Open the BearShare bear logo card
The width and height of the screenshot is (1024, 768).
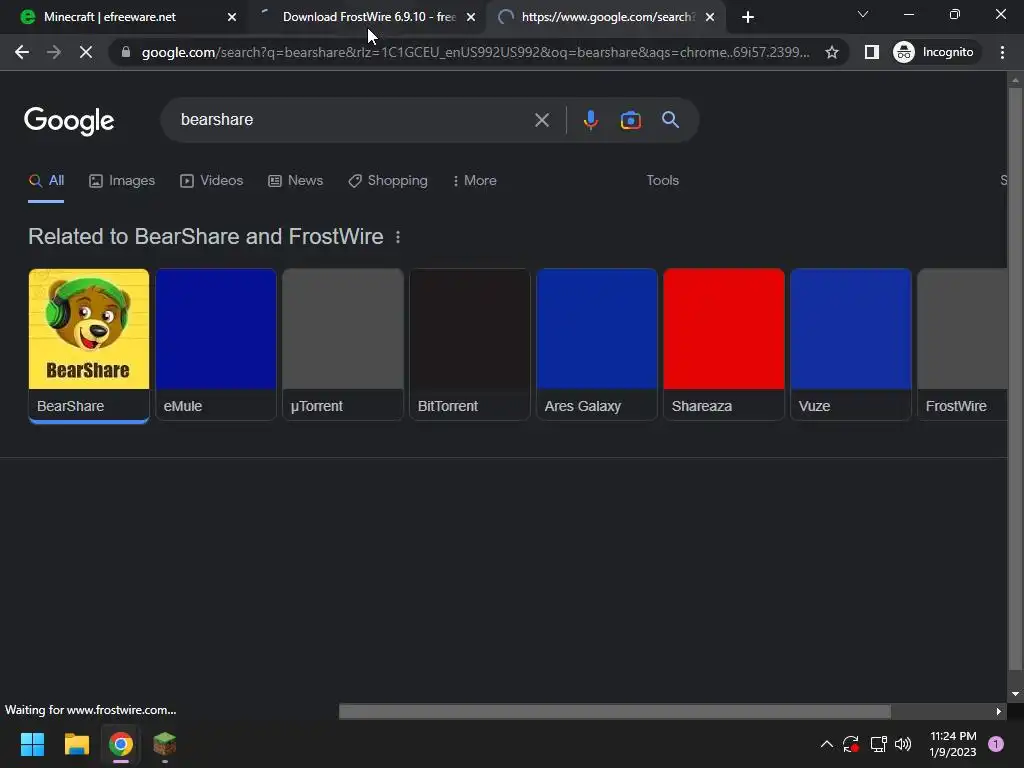(89, 345)
